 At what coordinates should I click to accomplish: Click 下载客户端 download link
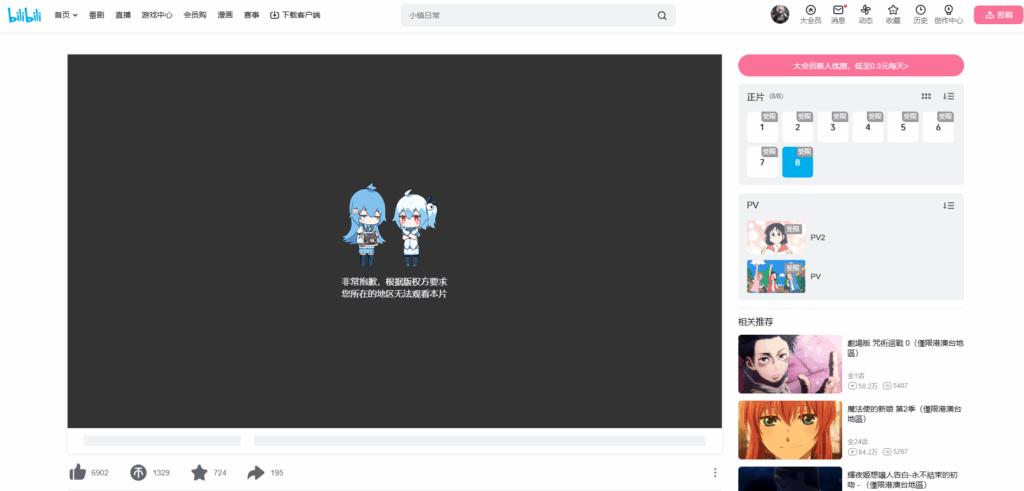(295, 15)
